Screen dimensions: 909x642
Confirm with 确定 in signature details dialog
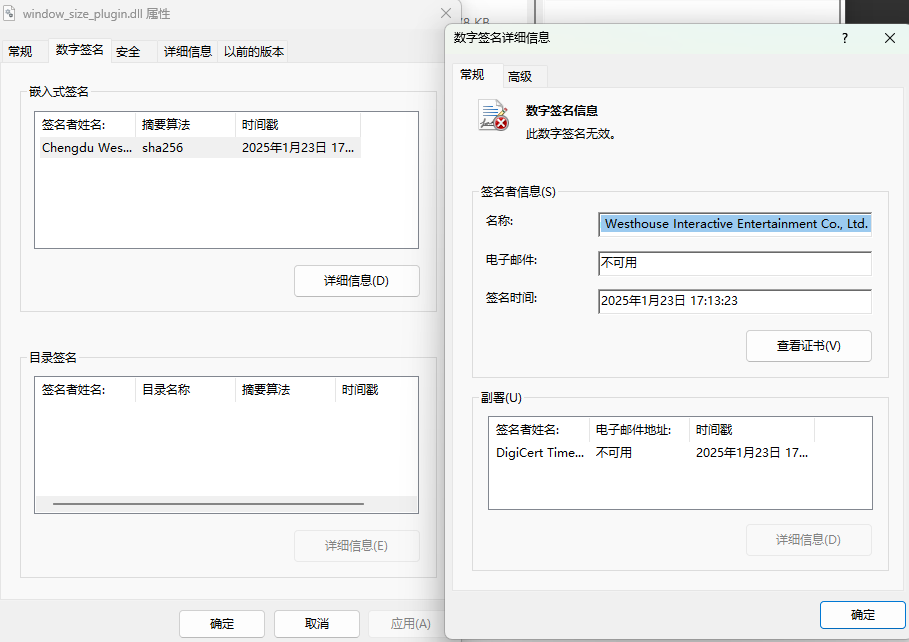click(x=863, y=615)
